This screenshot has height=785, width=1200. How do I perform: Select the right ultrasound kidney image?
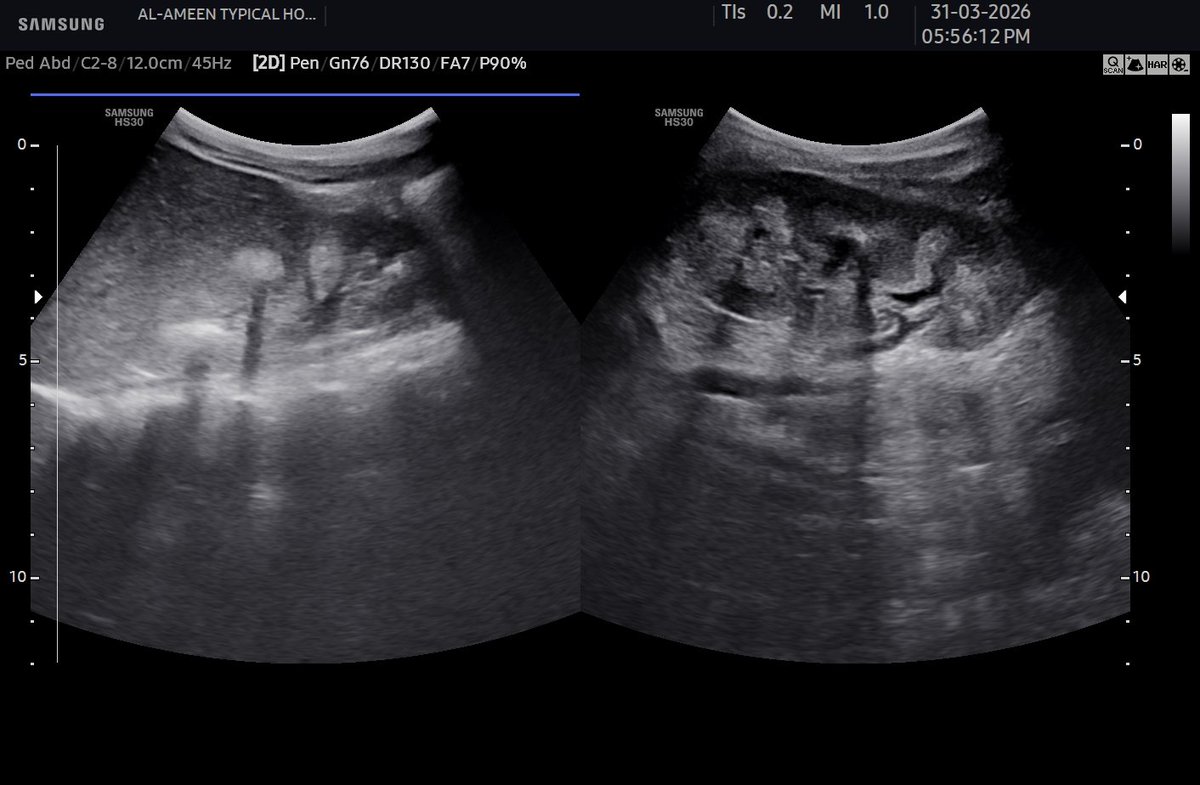click(856, 385)
